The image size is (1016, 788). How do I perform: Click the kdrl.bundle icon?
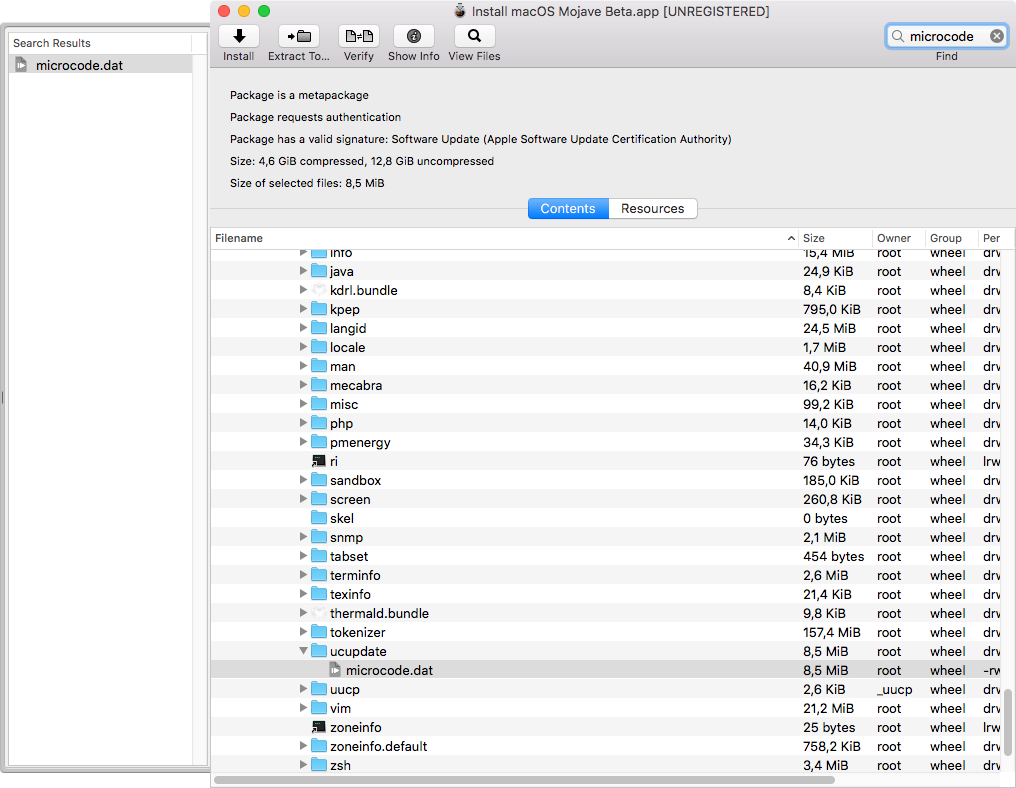click(319, 290)
